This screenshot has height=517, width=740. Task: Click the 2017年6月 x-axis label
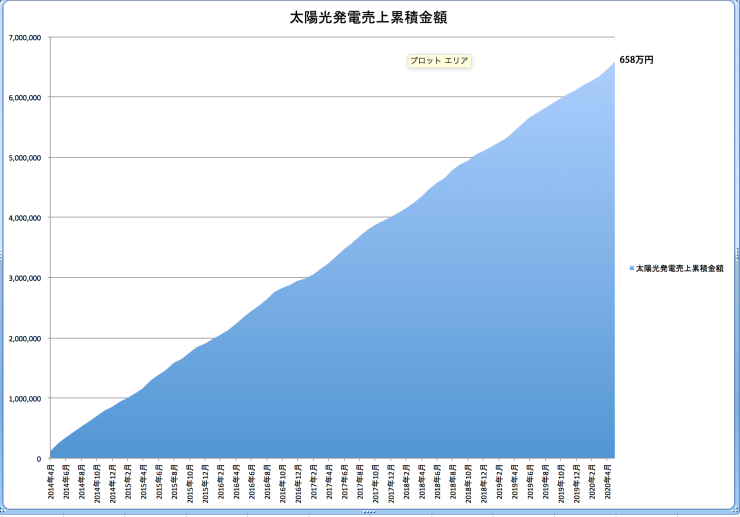(345, 481)
